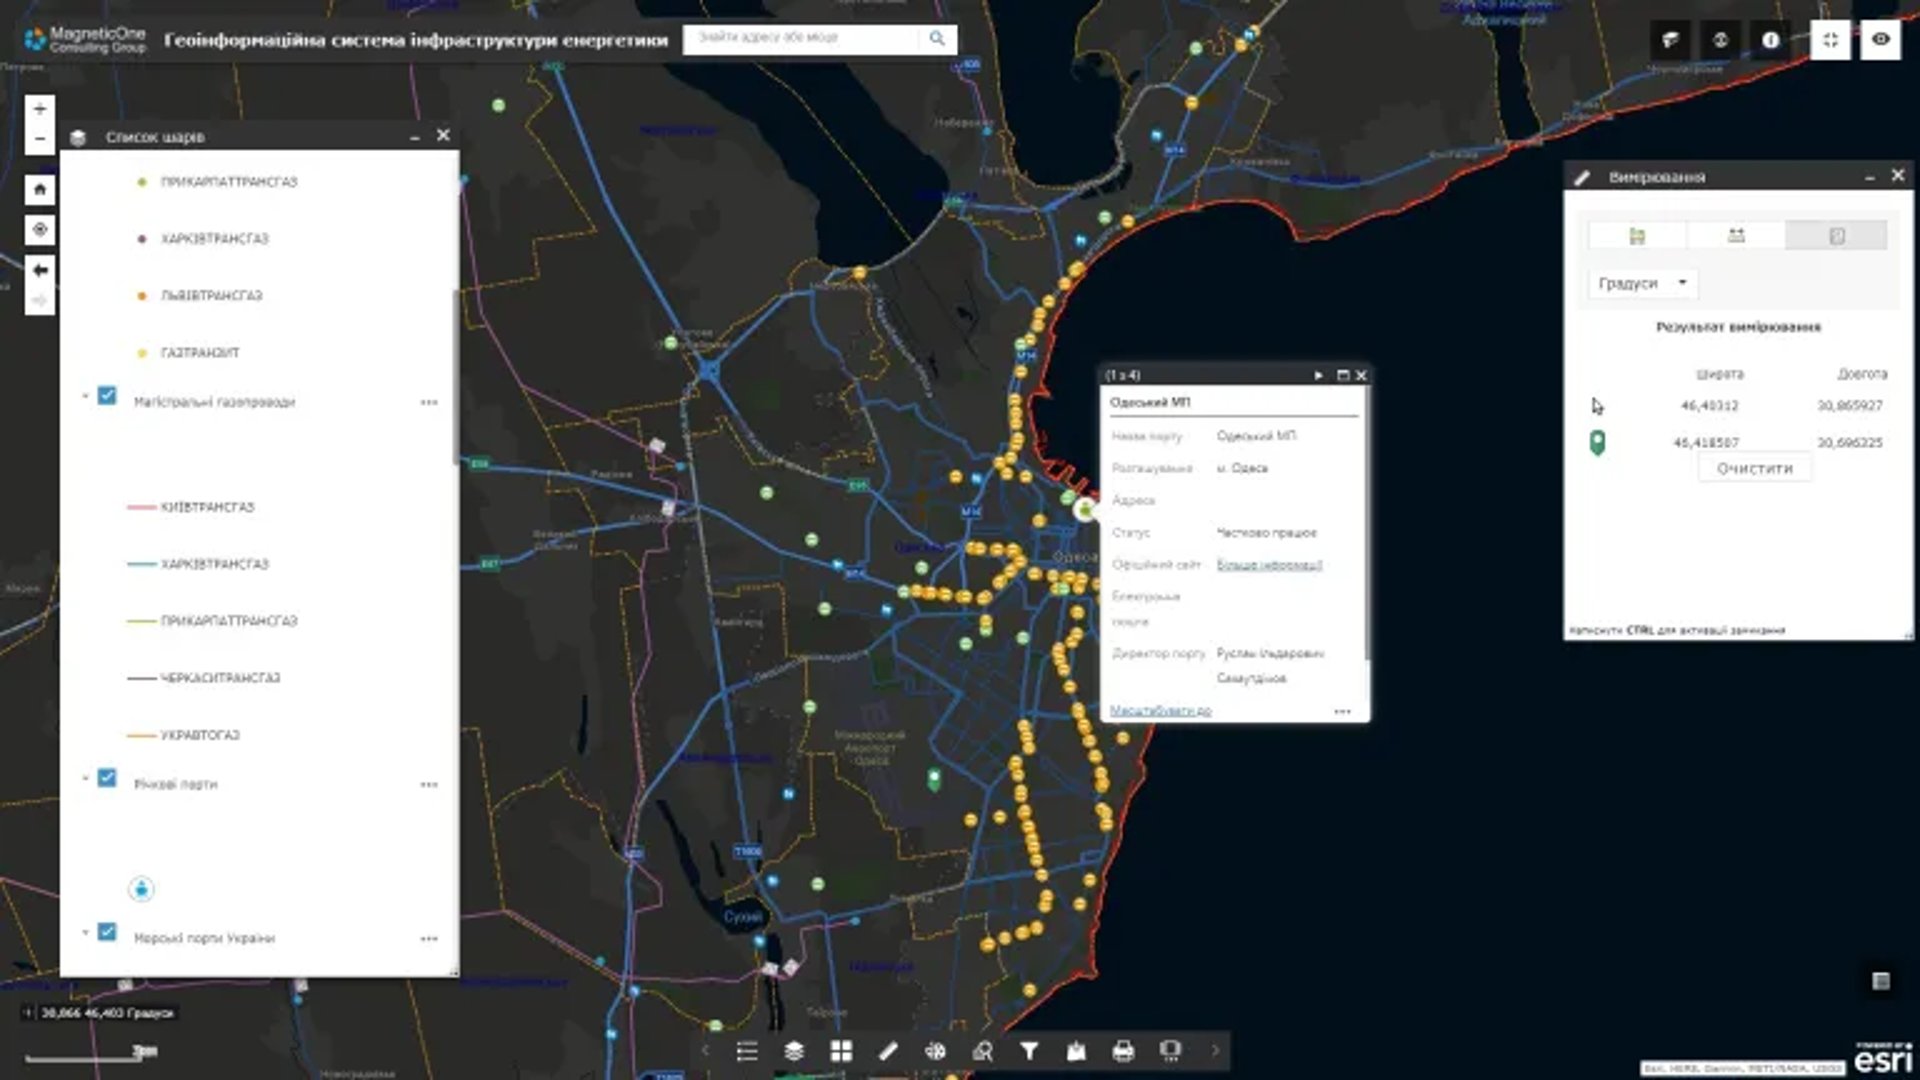Image resolution: width=1920 pixels, height=1080 pixels.
Task: Toggle the Морські порти України layer checkbox
Action: [107, 932]
